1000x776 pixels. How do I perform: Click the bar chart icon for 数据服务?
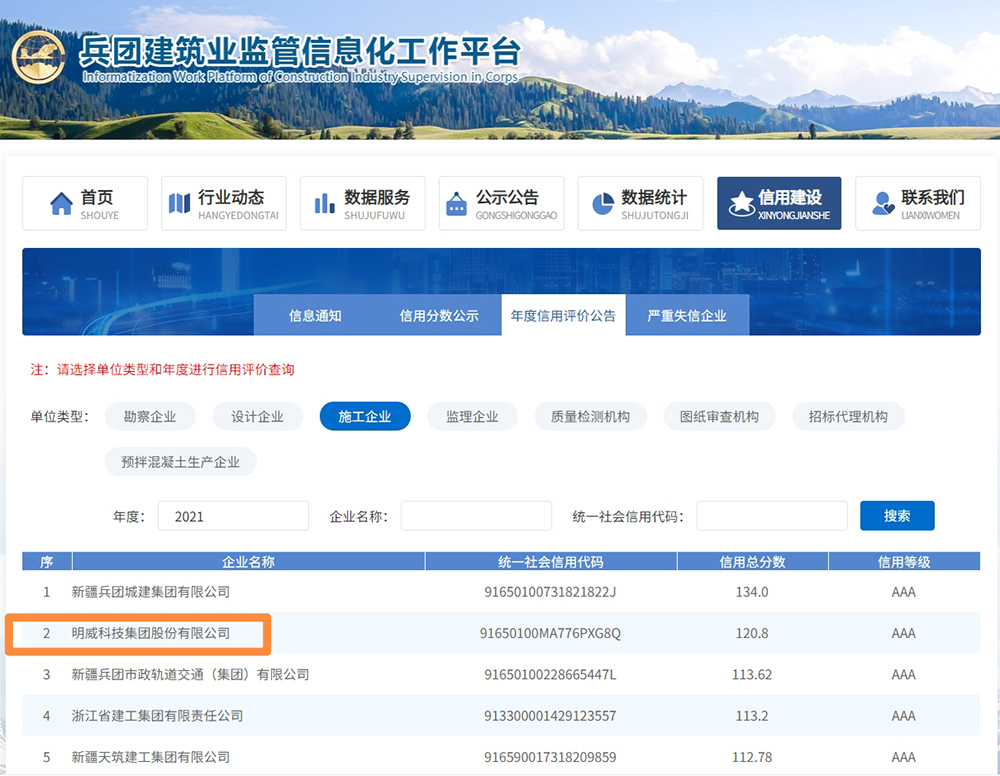[325, 204]
